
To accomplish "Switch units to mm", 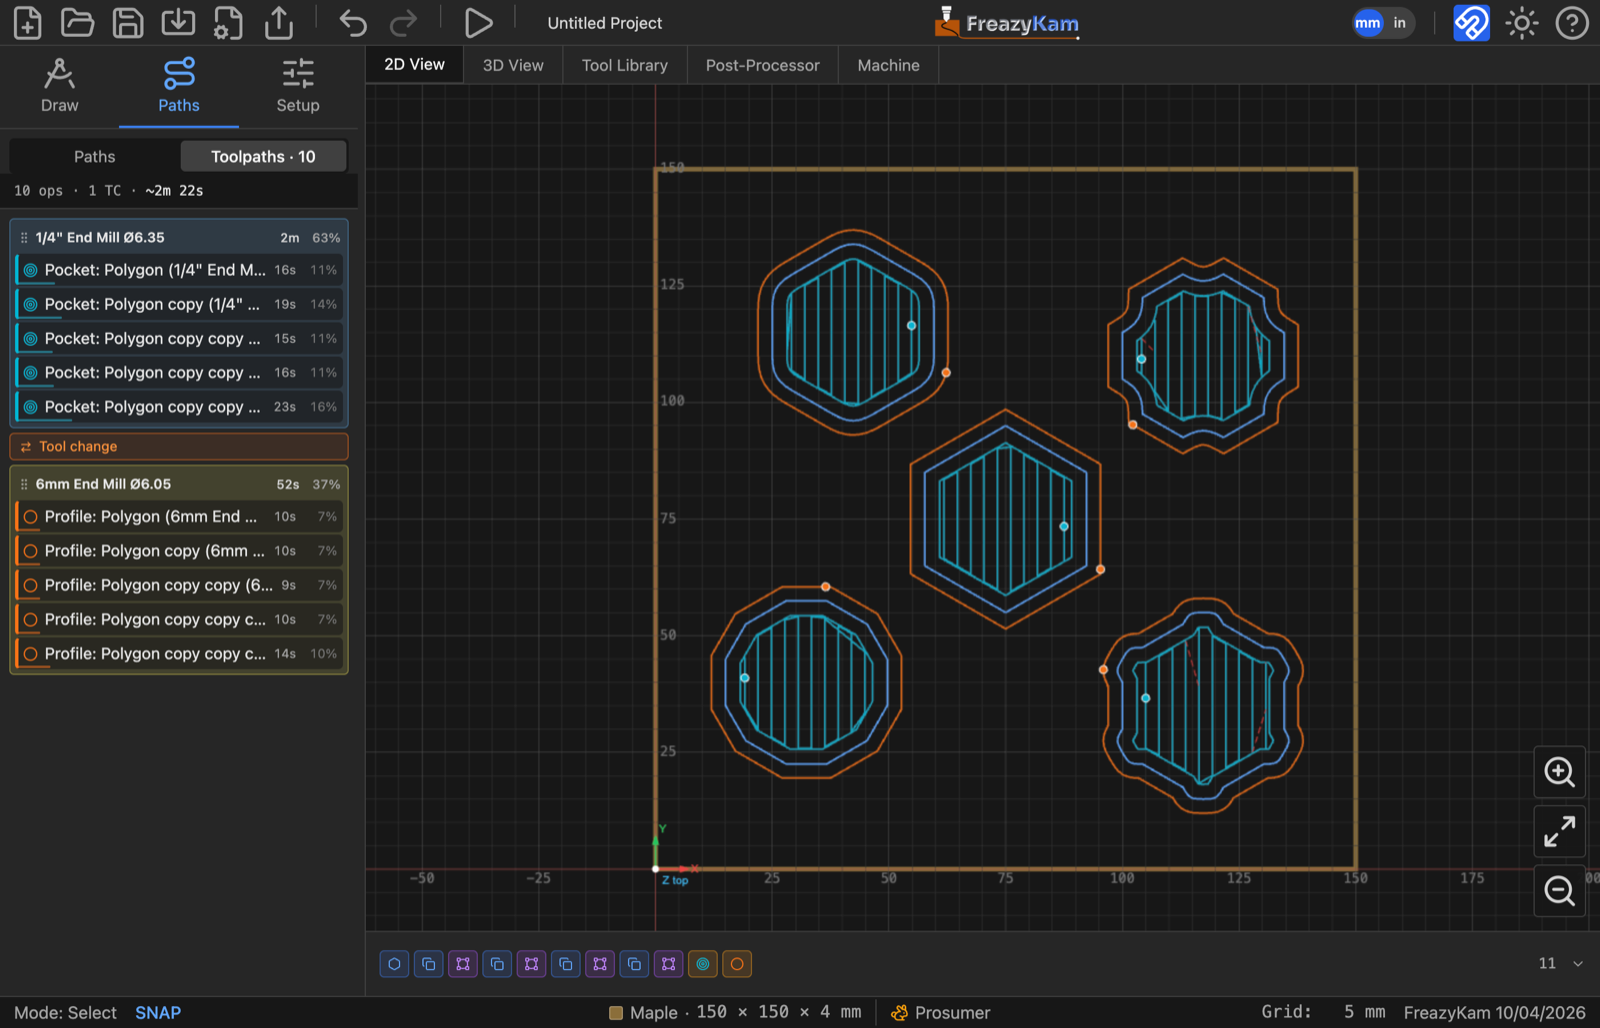I will click(1368, 23).
